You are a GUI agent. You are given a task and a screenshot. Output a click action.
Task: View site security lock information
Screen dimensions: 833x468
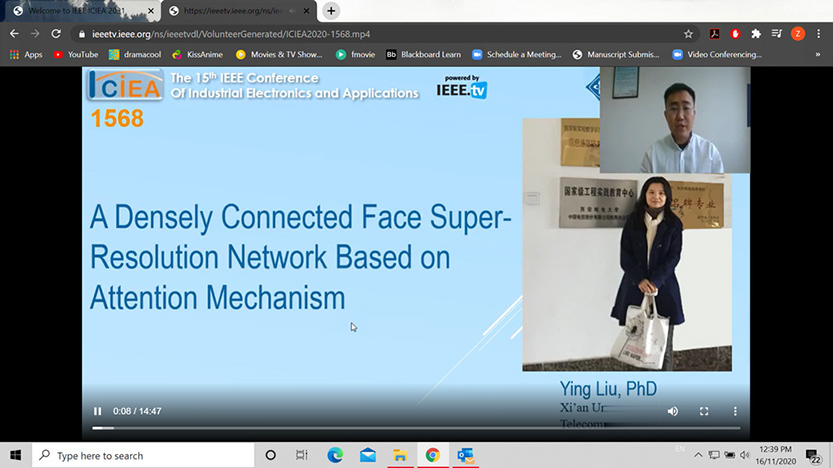(x=81, y=34)
